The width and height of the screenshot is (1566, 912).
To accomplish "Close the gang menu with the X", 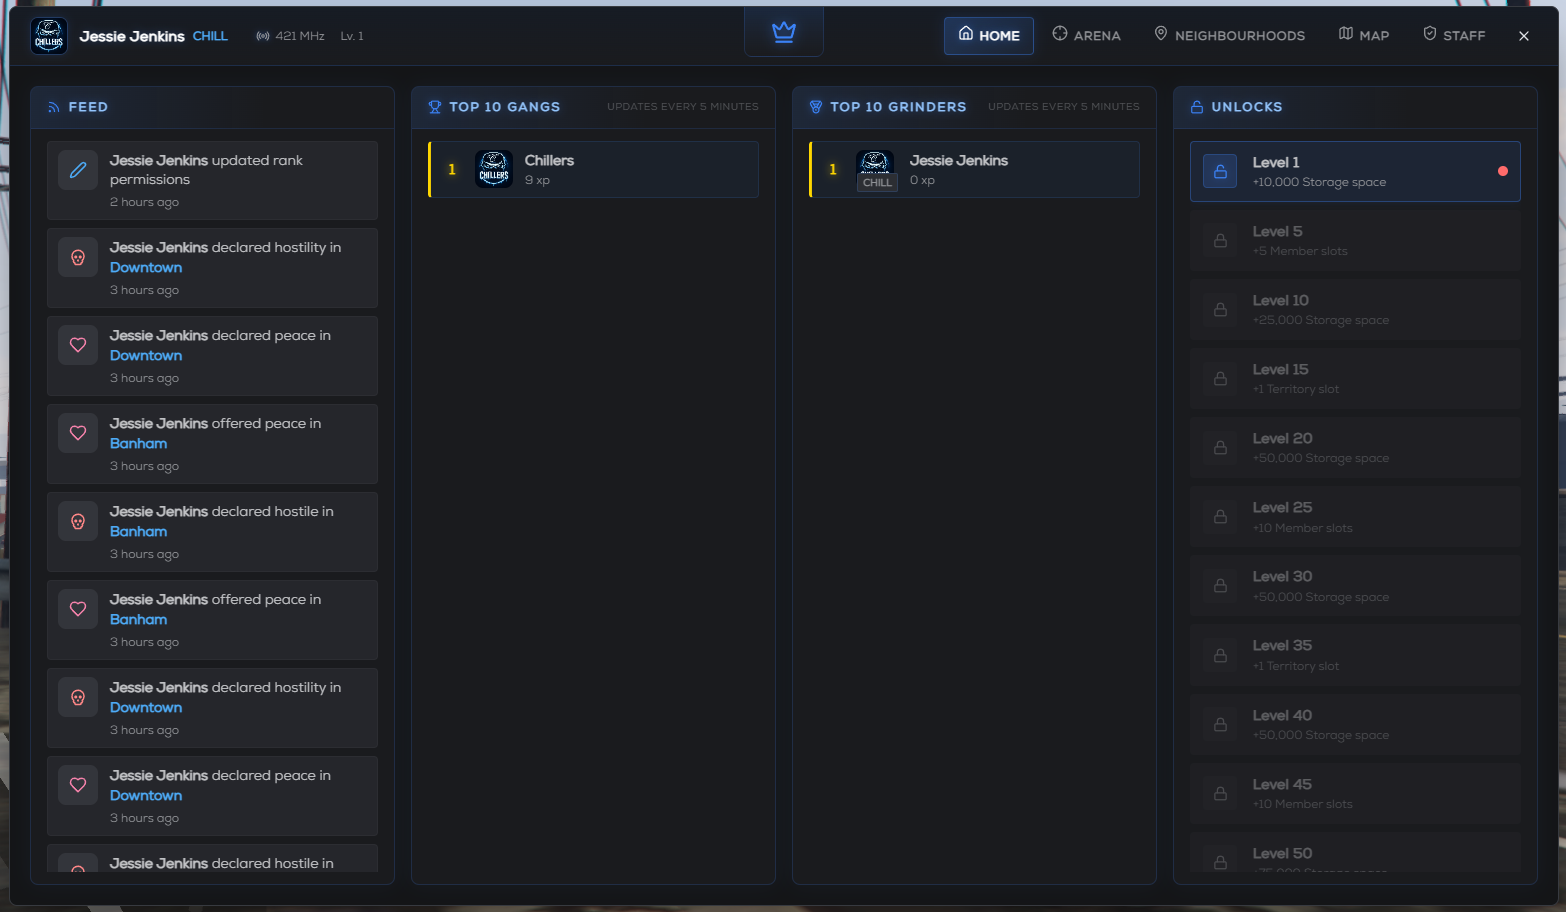I will [1524, 36].
